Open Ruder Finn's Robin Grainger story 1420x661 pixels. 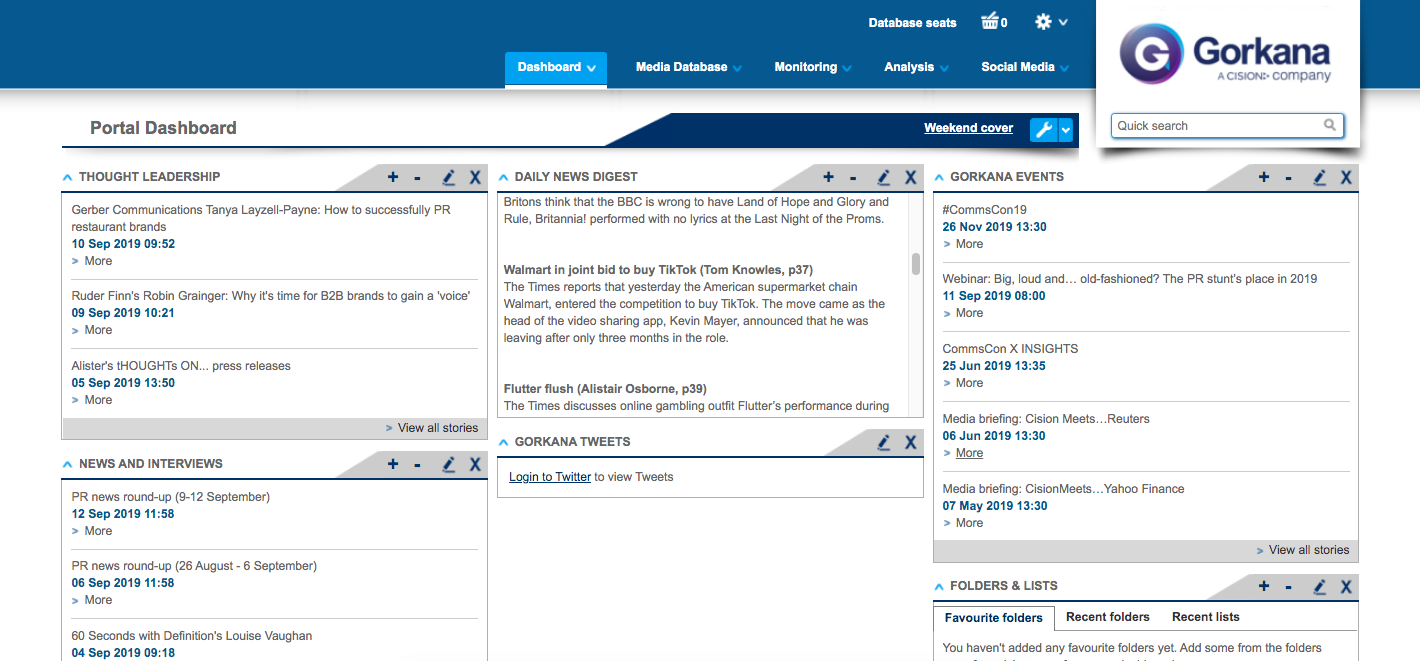pyautogui.click(x=271, y=297)
